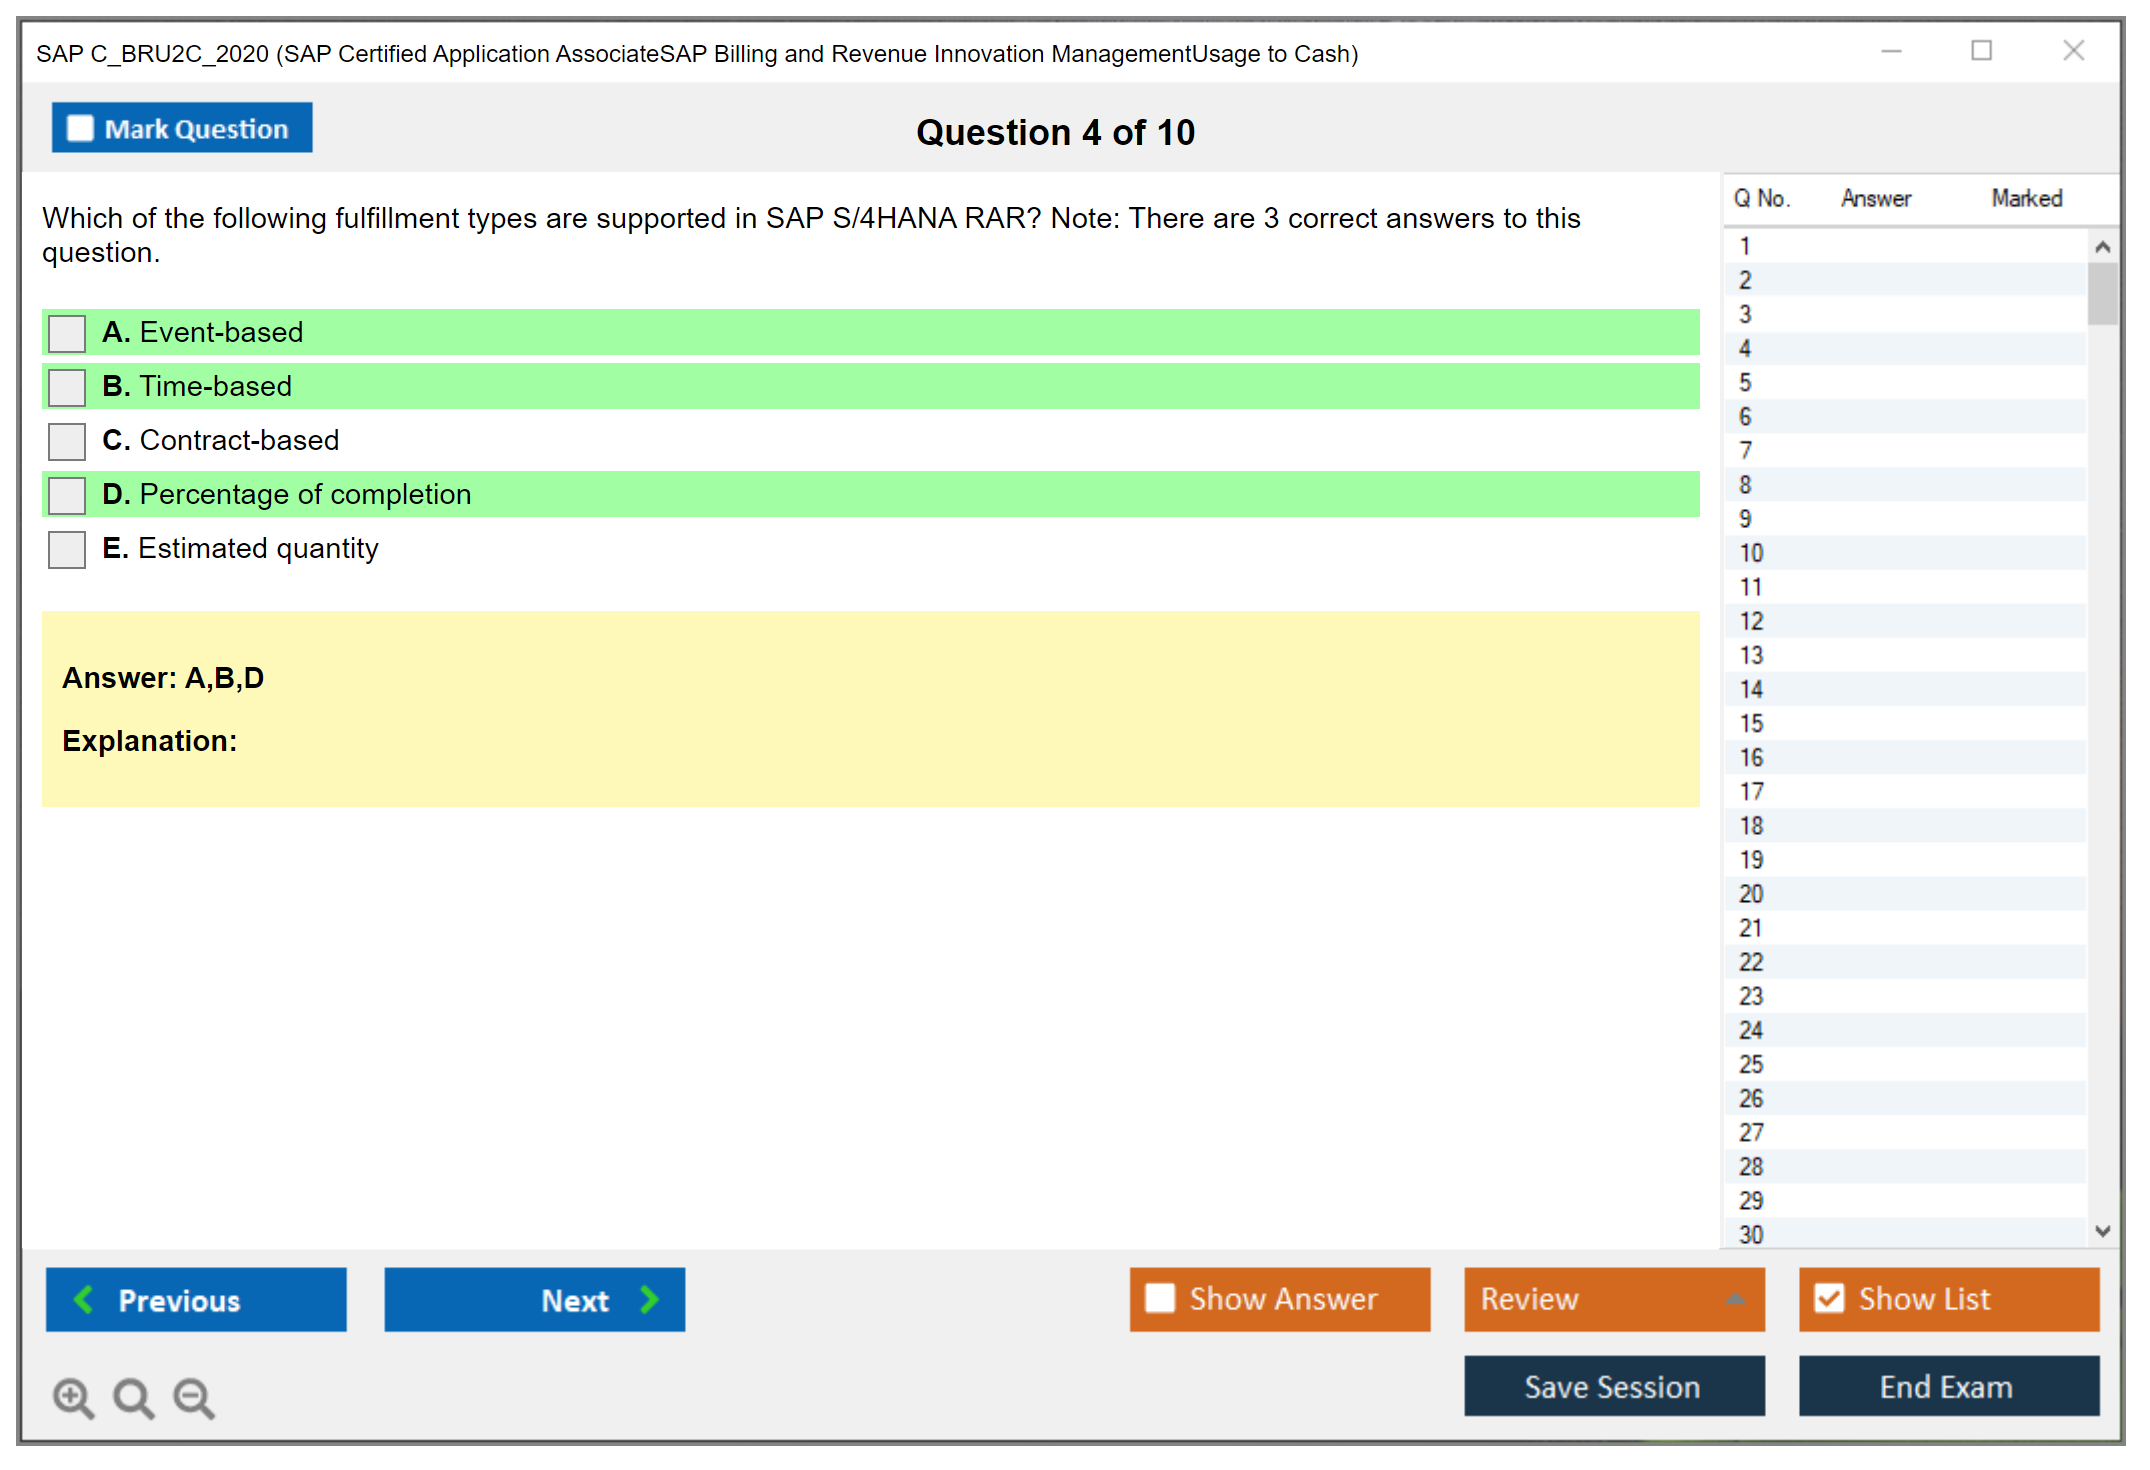Click green left chevron on Previous

pos(84,1299)
